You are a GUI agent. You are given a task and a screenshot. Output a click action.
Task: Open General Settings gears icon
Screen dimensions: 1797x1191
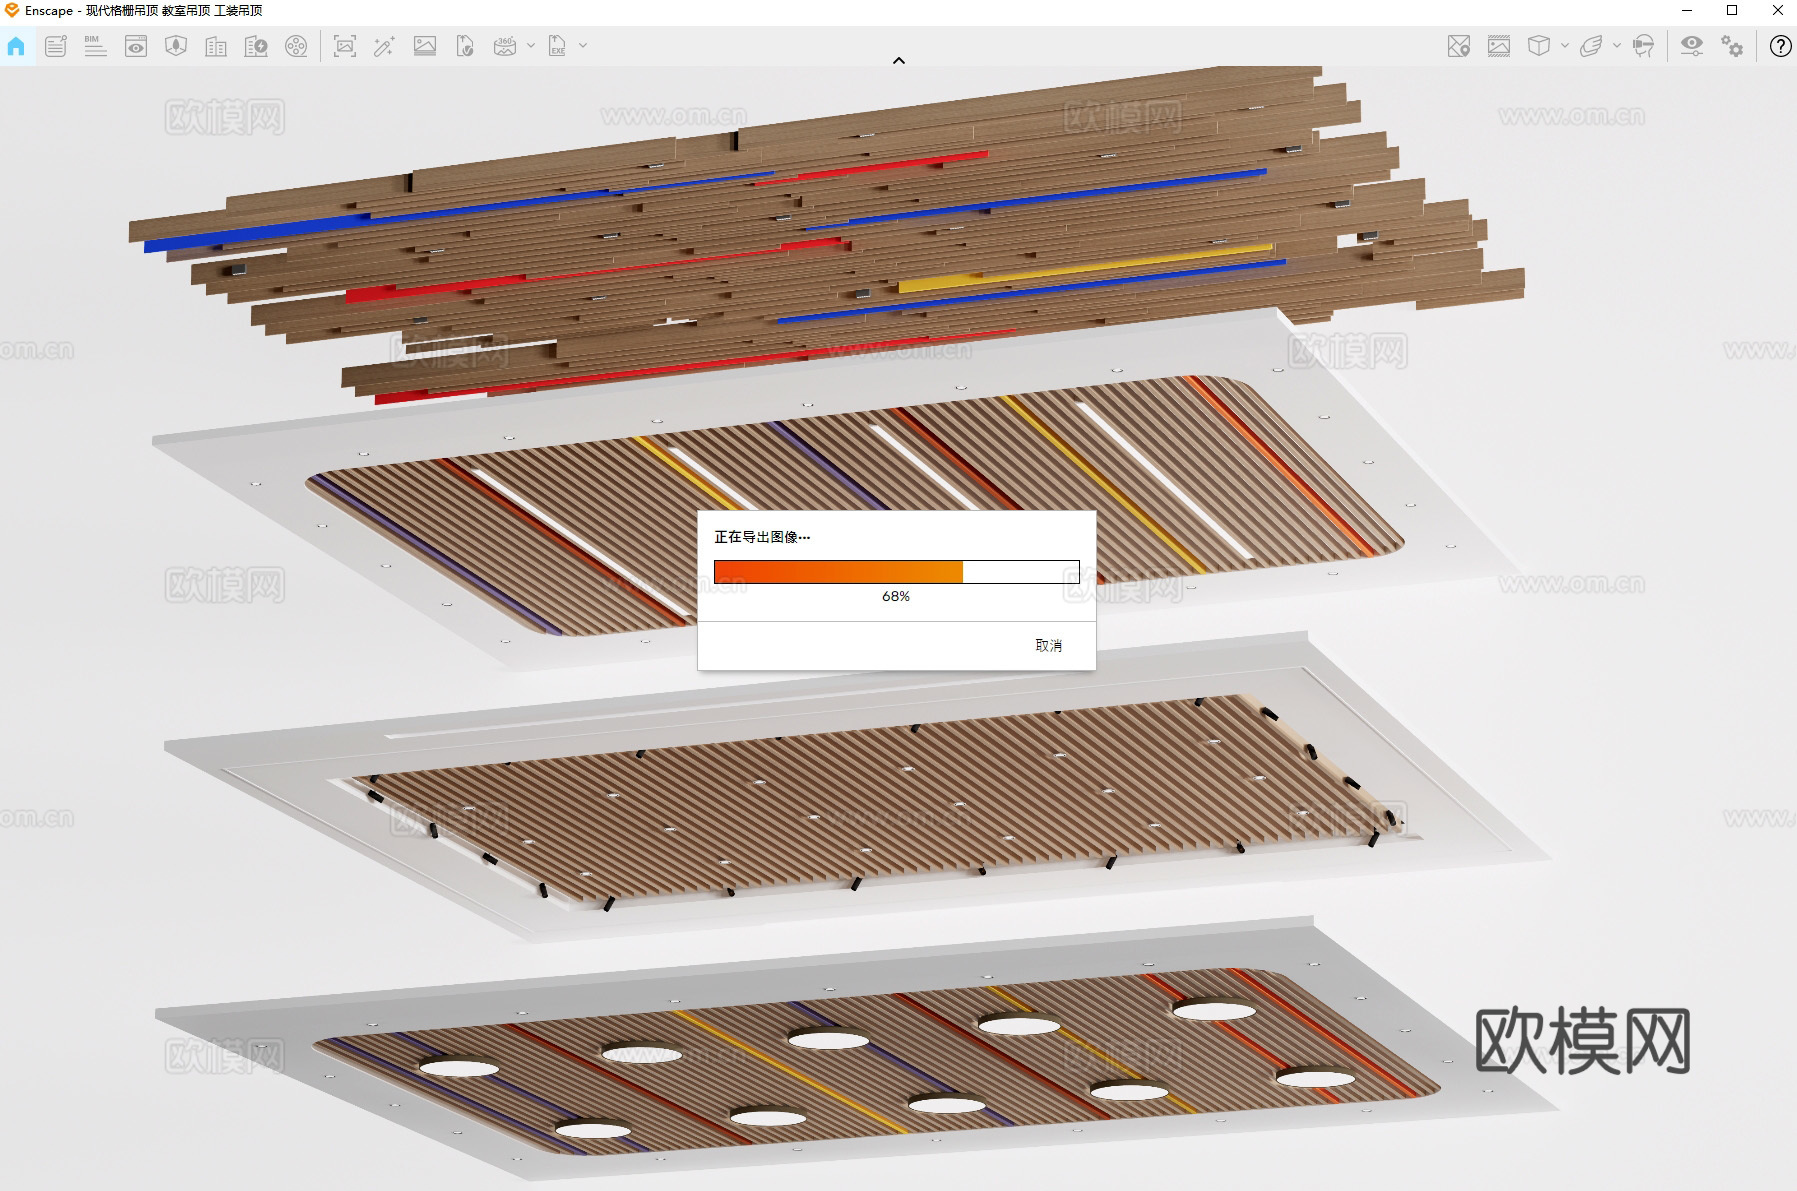point(1732,46)
